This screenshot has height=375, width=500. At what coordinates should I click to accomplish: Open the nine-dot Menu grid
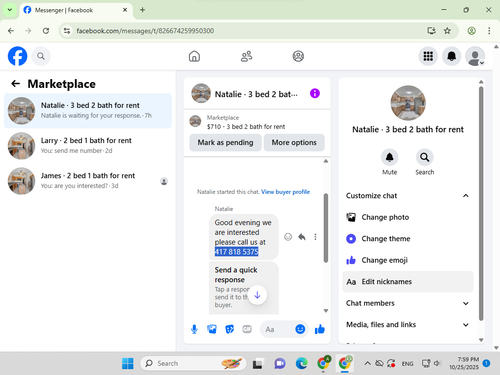(x=428, y=56)
